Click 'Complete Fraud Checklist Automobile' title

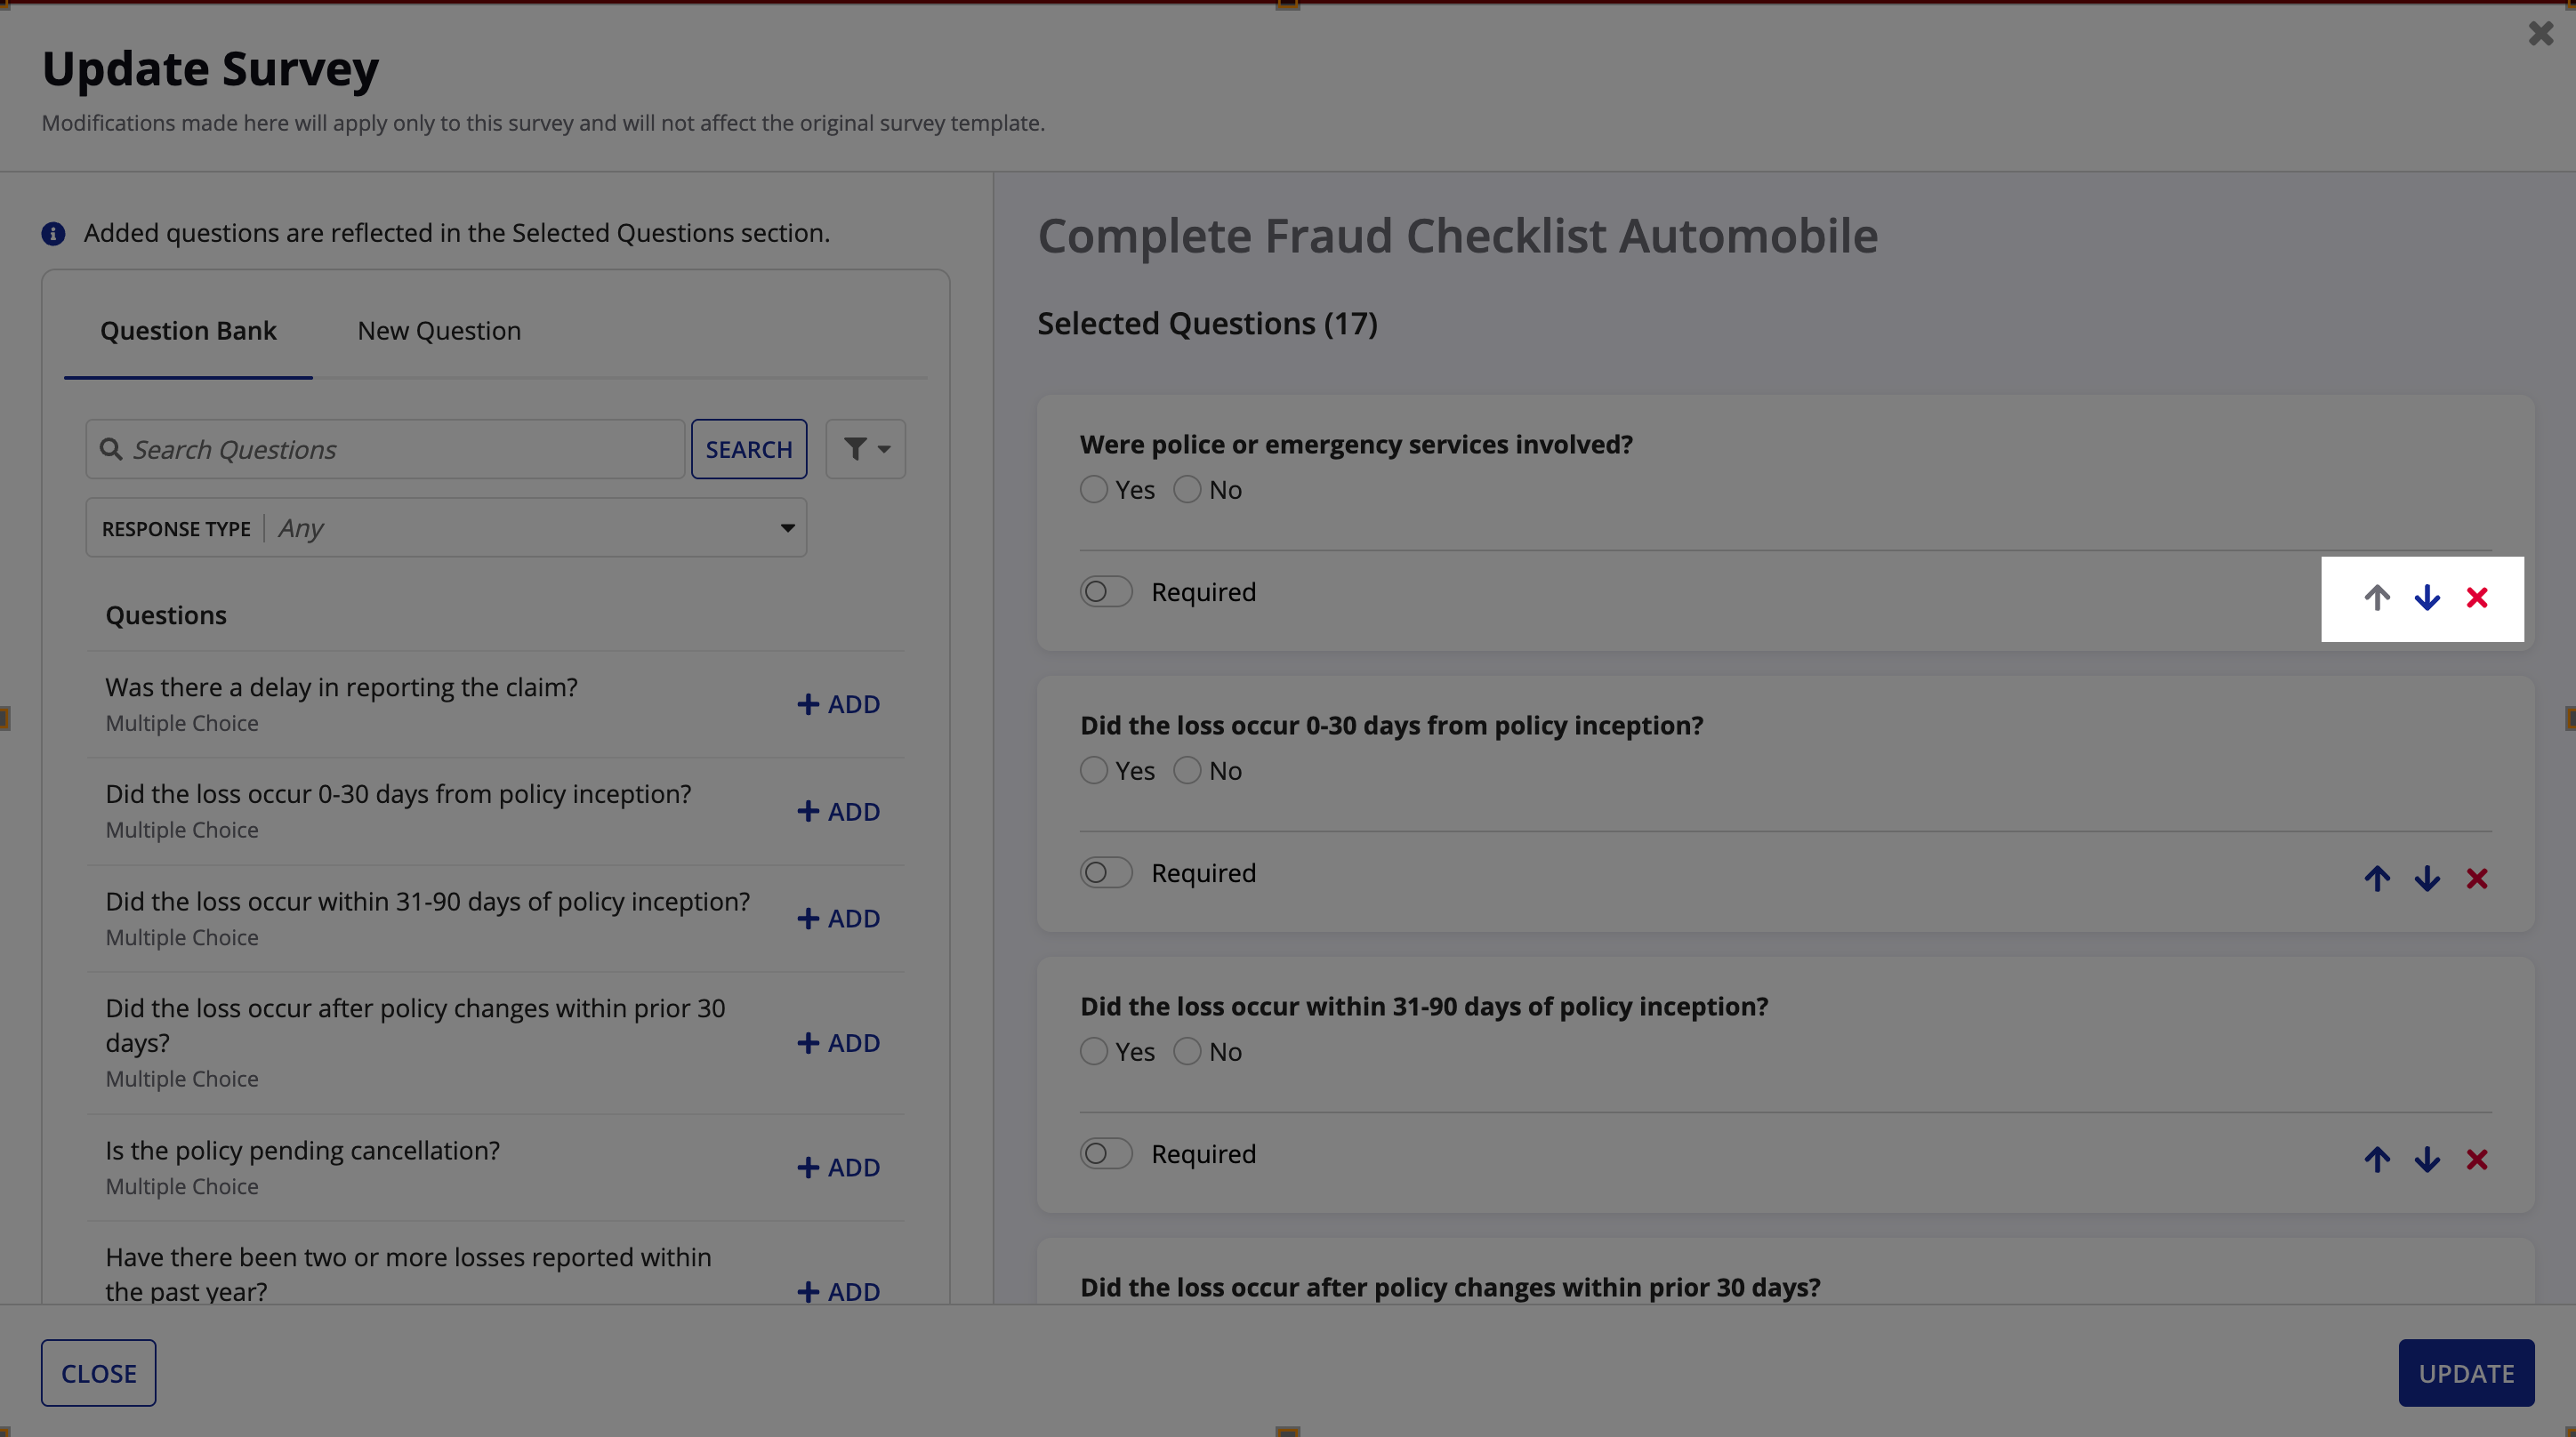pyautogui.click(x=1458, y=236)
